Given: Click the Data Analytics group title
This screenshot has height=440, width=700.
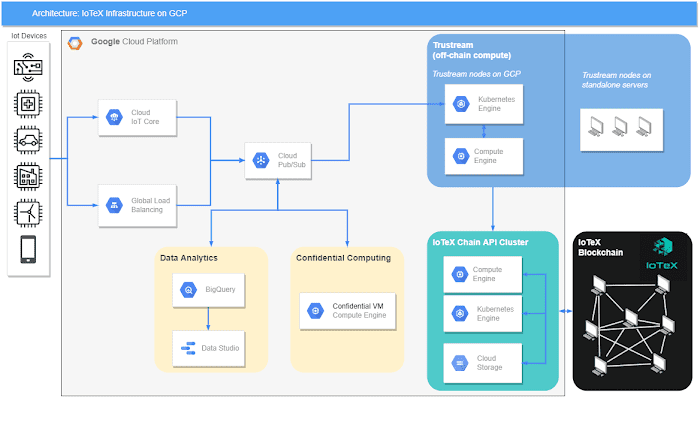Looking at the screenshot, I should [189, 258].
